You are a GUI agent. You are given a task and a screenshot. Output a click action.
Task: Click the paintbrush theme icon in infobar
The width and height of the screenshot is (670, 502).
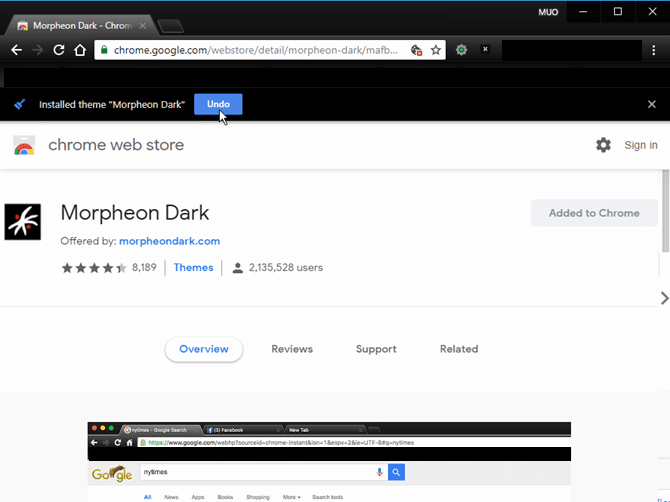click(x=19, y=104)
